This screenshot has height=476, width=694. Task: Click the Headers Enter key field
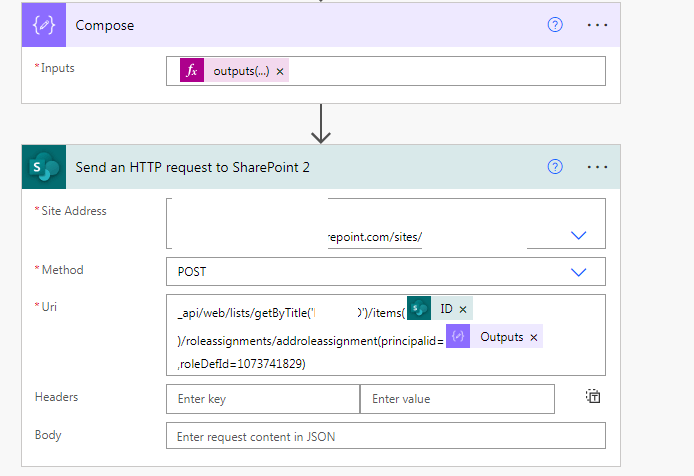(263, 399)
